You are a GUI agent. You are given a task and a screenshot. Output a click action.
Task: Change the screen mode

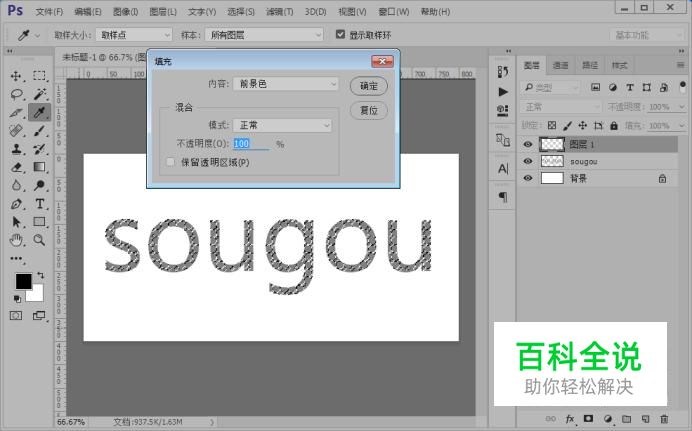coord(39,316)
